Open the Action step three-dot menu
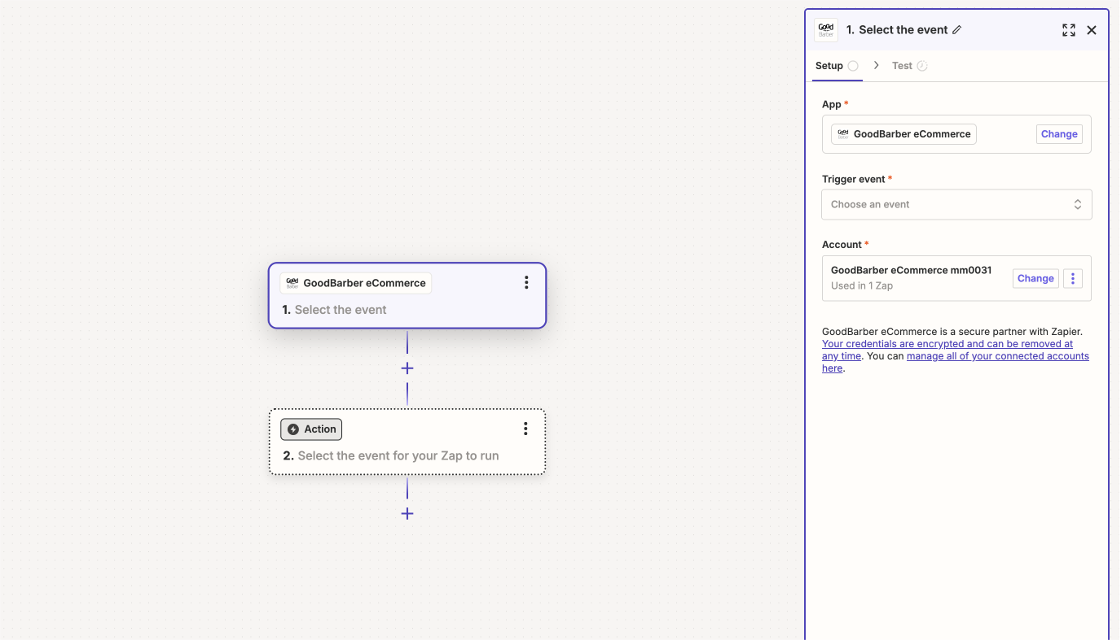1120x642 pixels. coord(525,429)
